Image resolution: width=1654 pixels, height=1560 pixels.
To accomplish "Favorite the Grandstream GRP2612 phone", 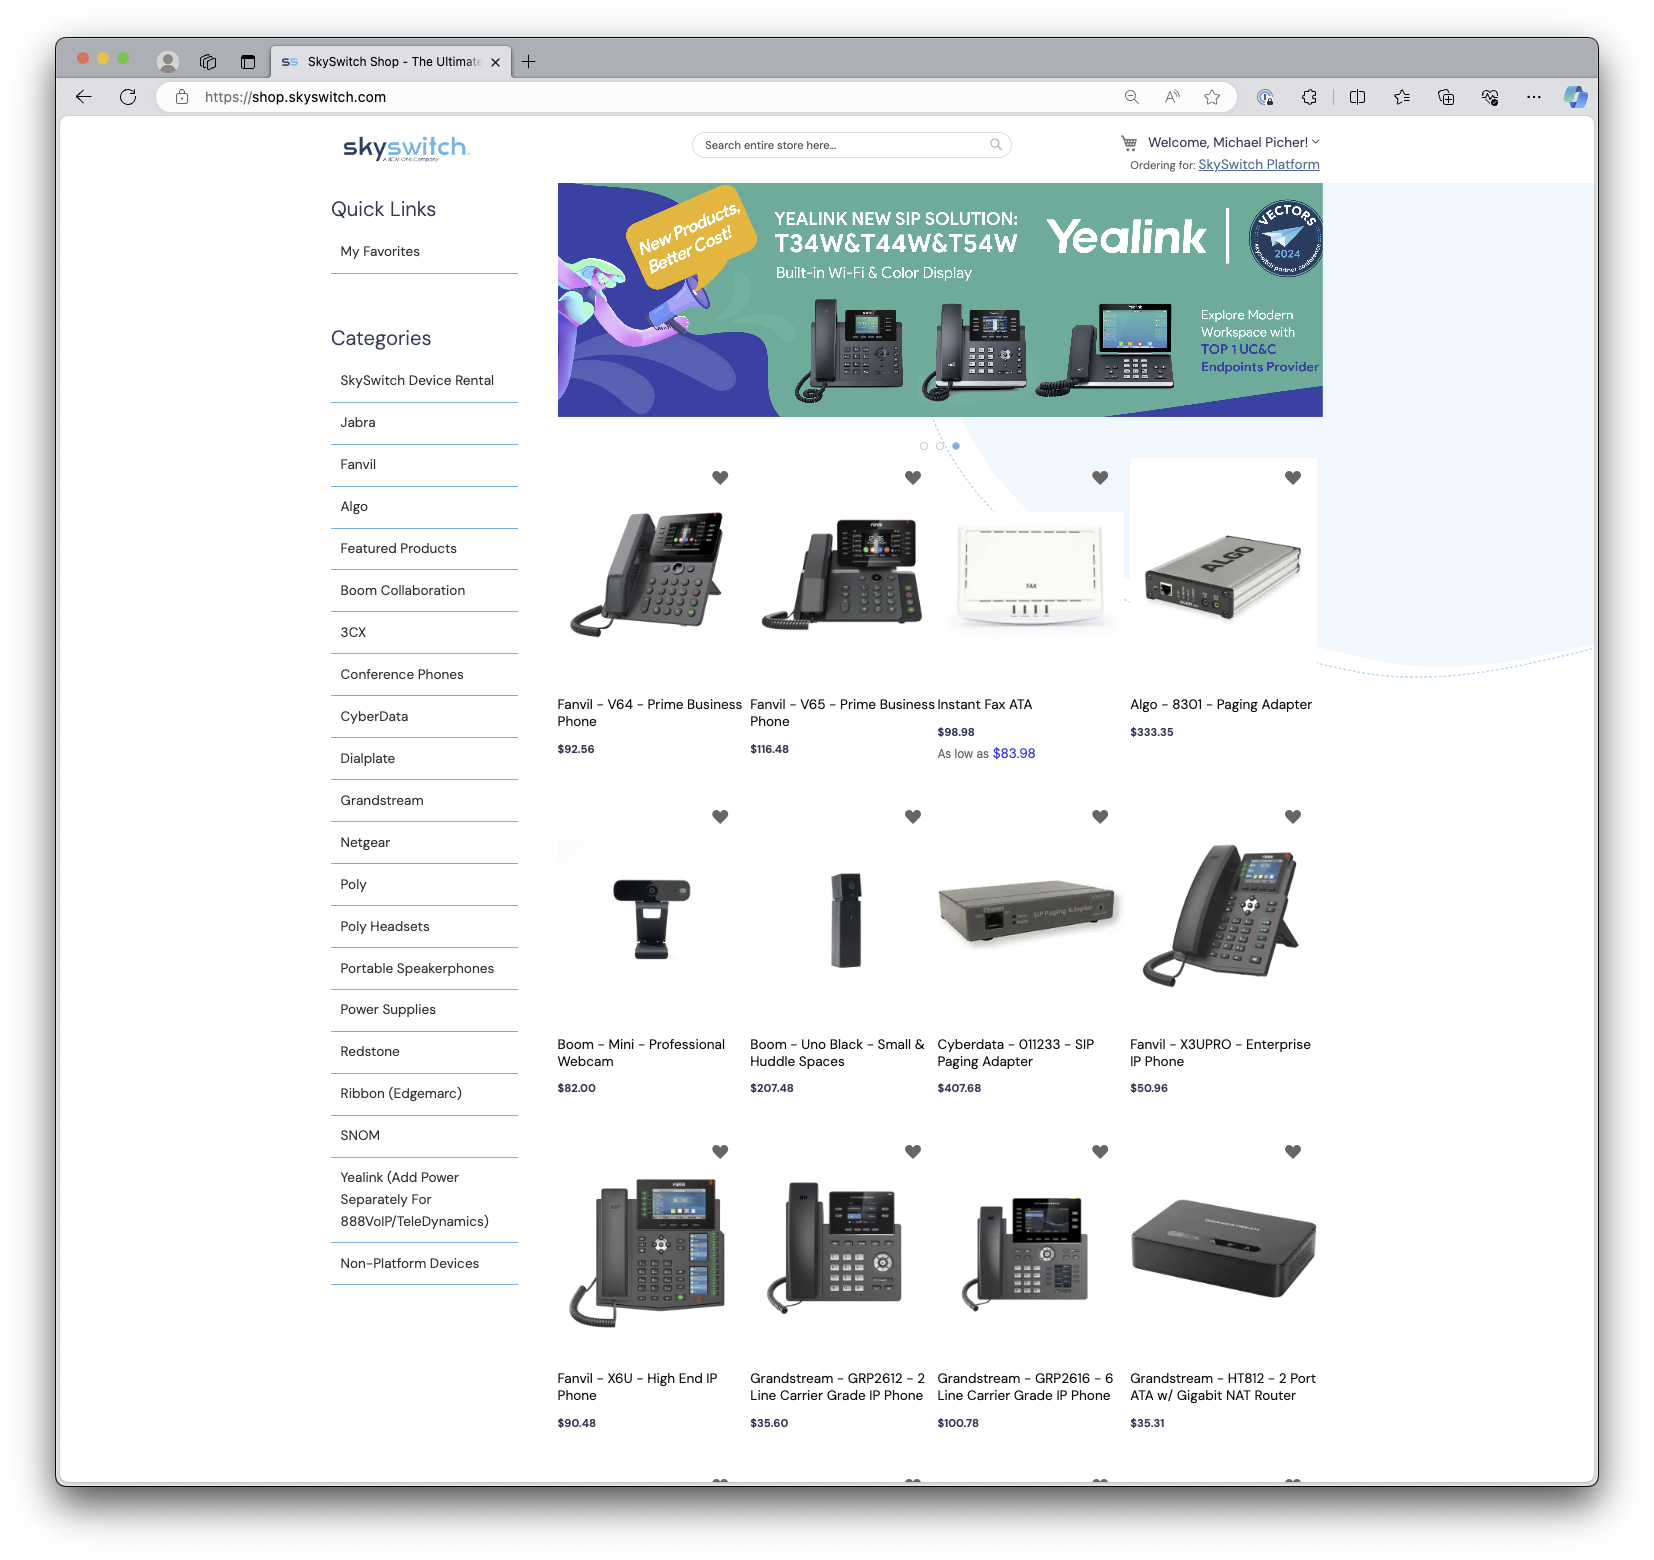I will (x=913, y=1152).
